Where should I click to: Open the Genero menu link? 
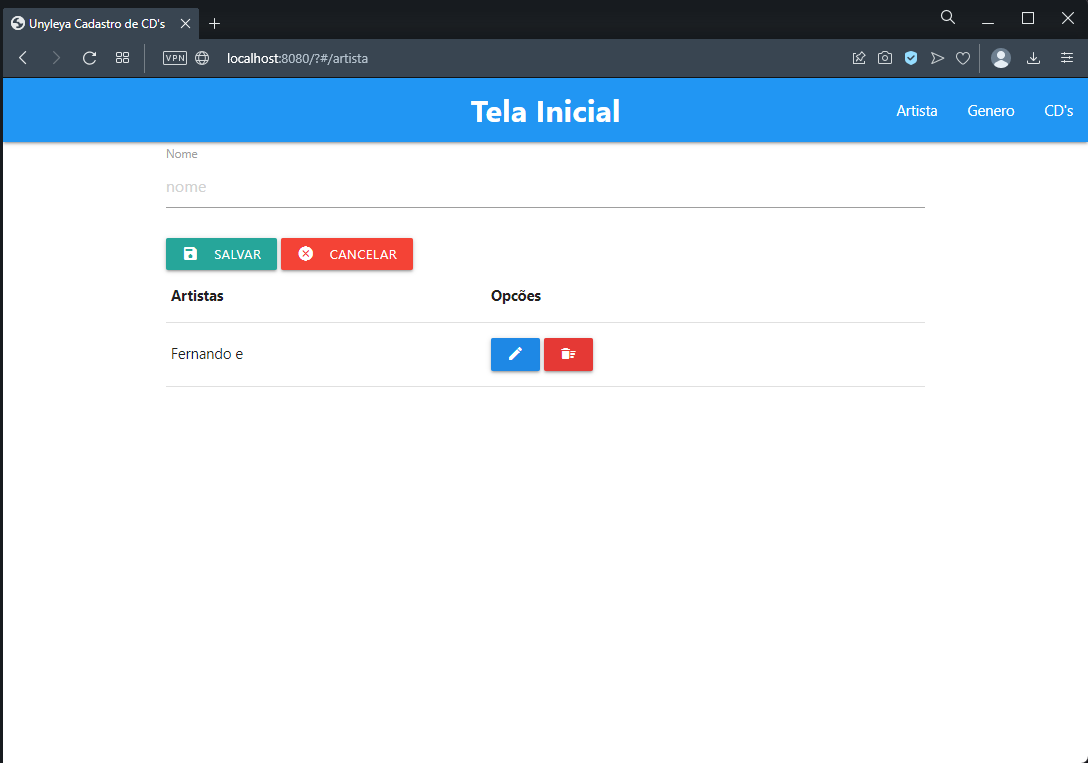tap(990, 111)
